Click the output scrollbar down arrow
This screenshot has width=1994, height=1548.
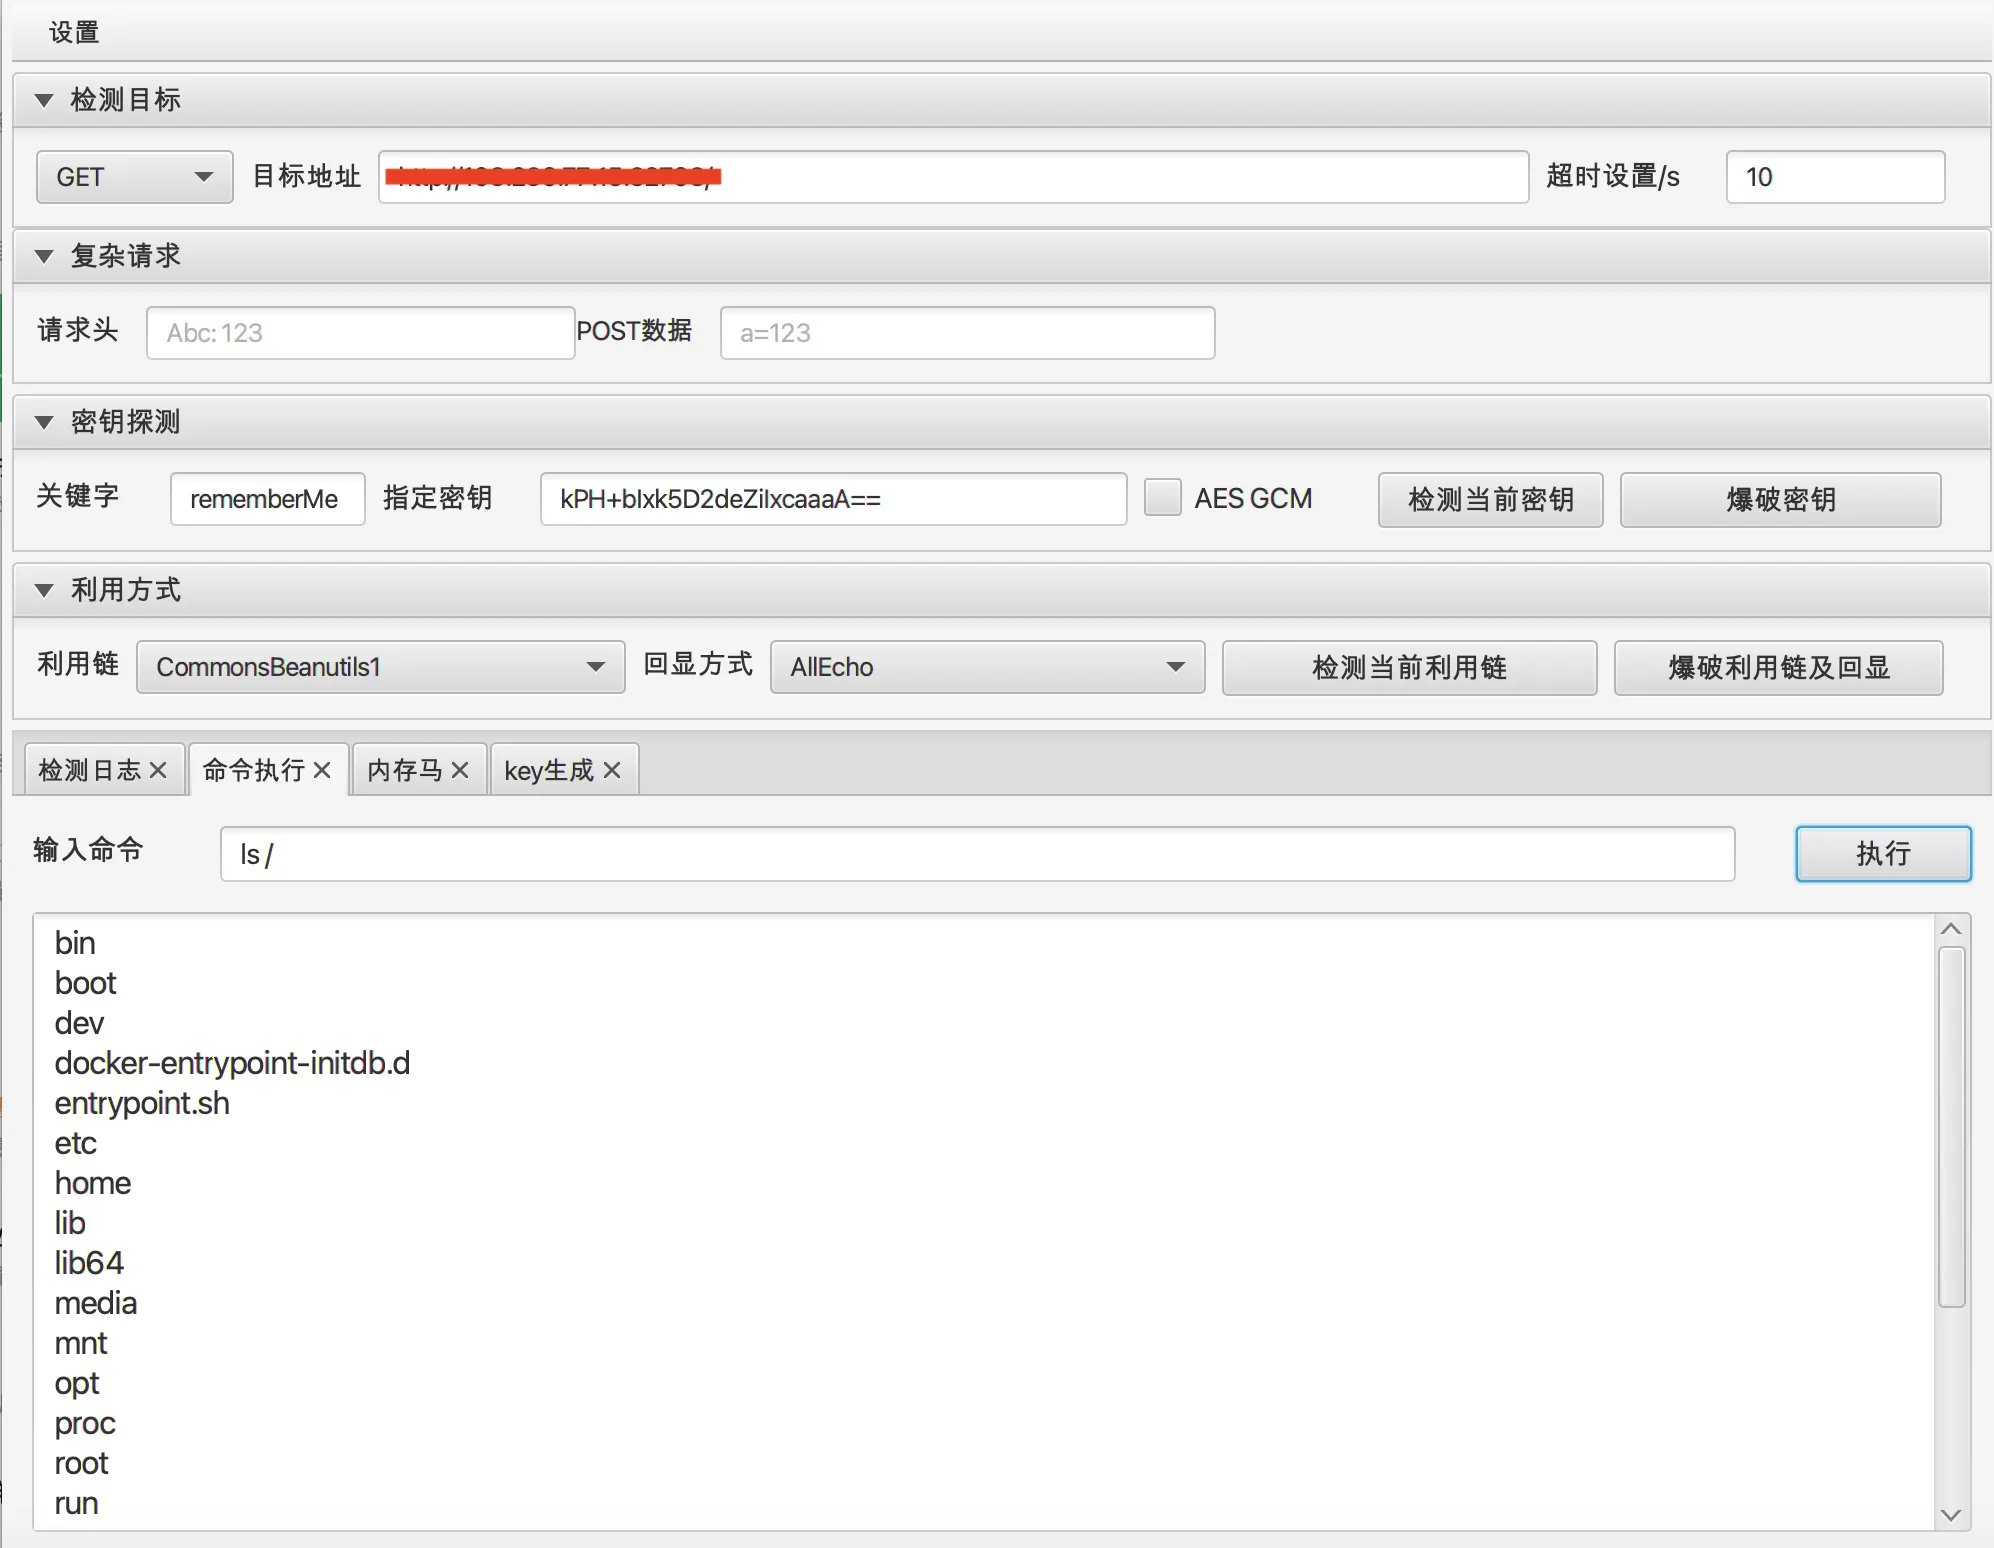tap(1950, 1515)
